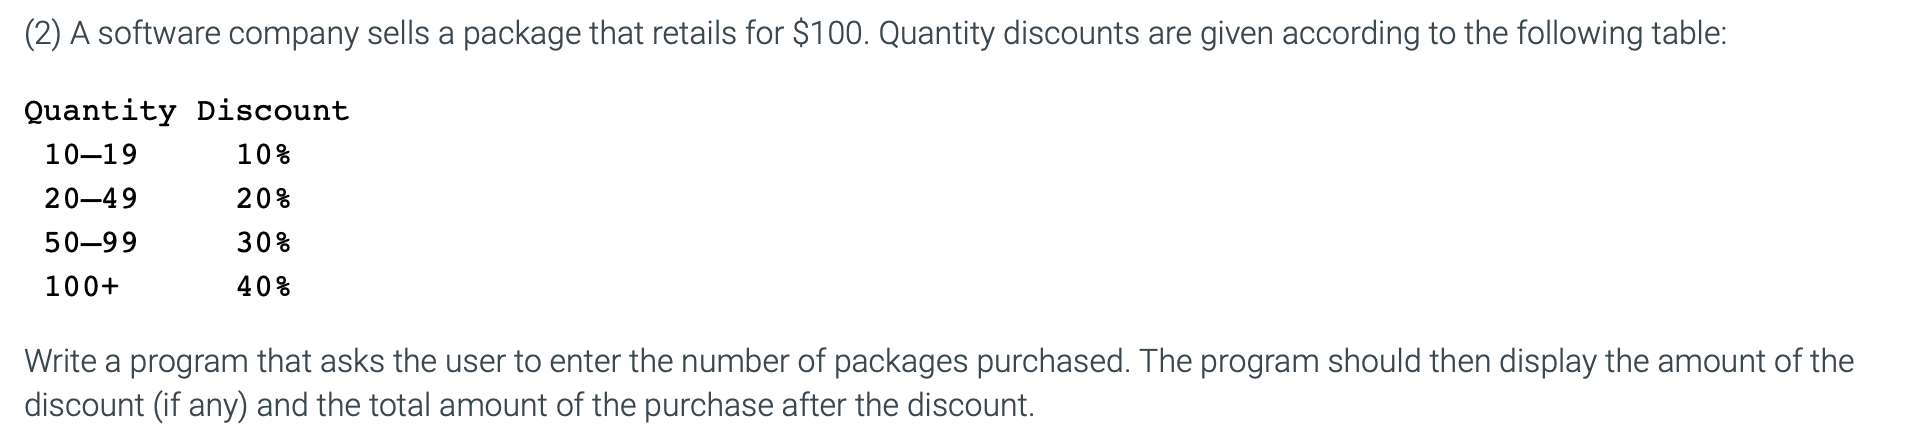Click the "20%" discount value
The width and height of the screenshot is (1912, 440).
[x=264, y=199]
